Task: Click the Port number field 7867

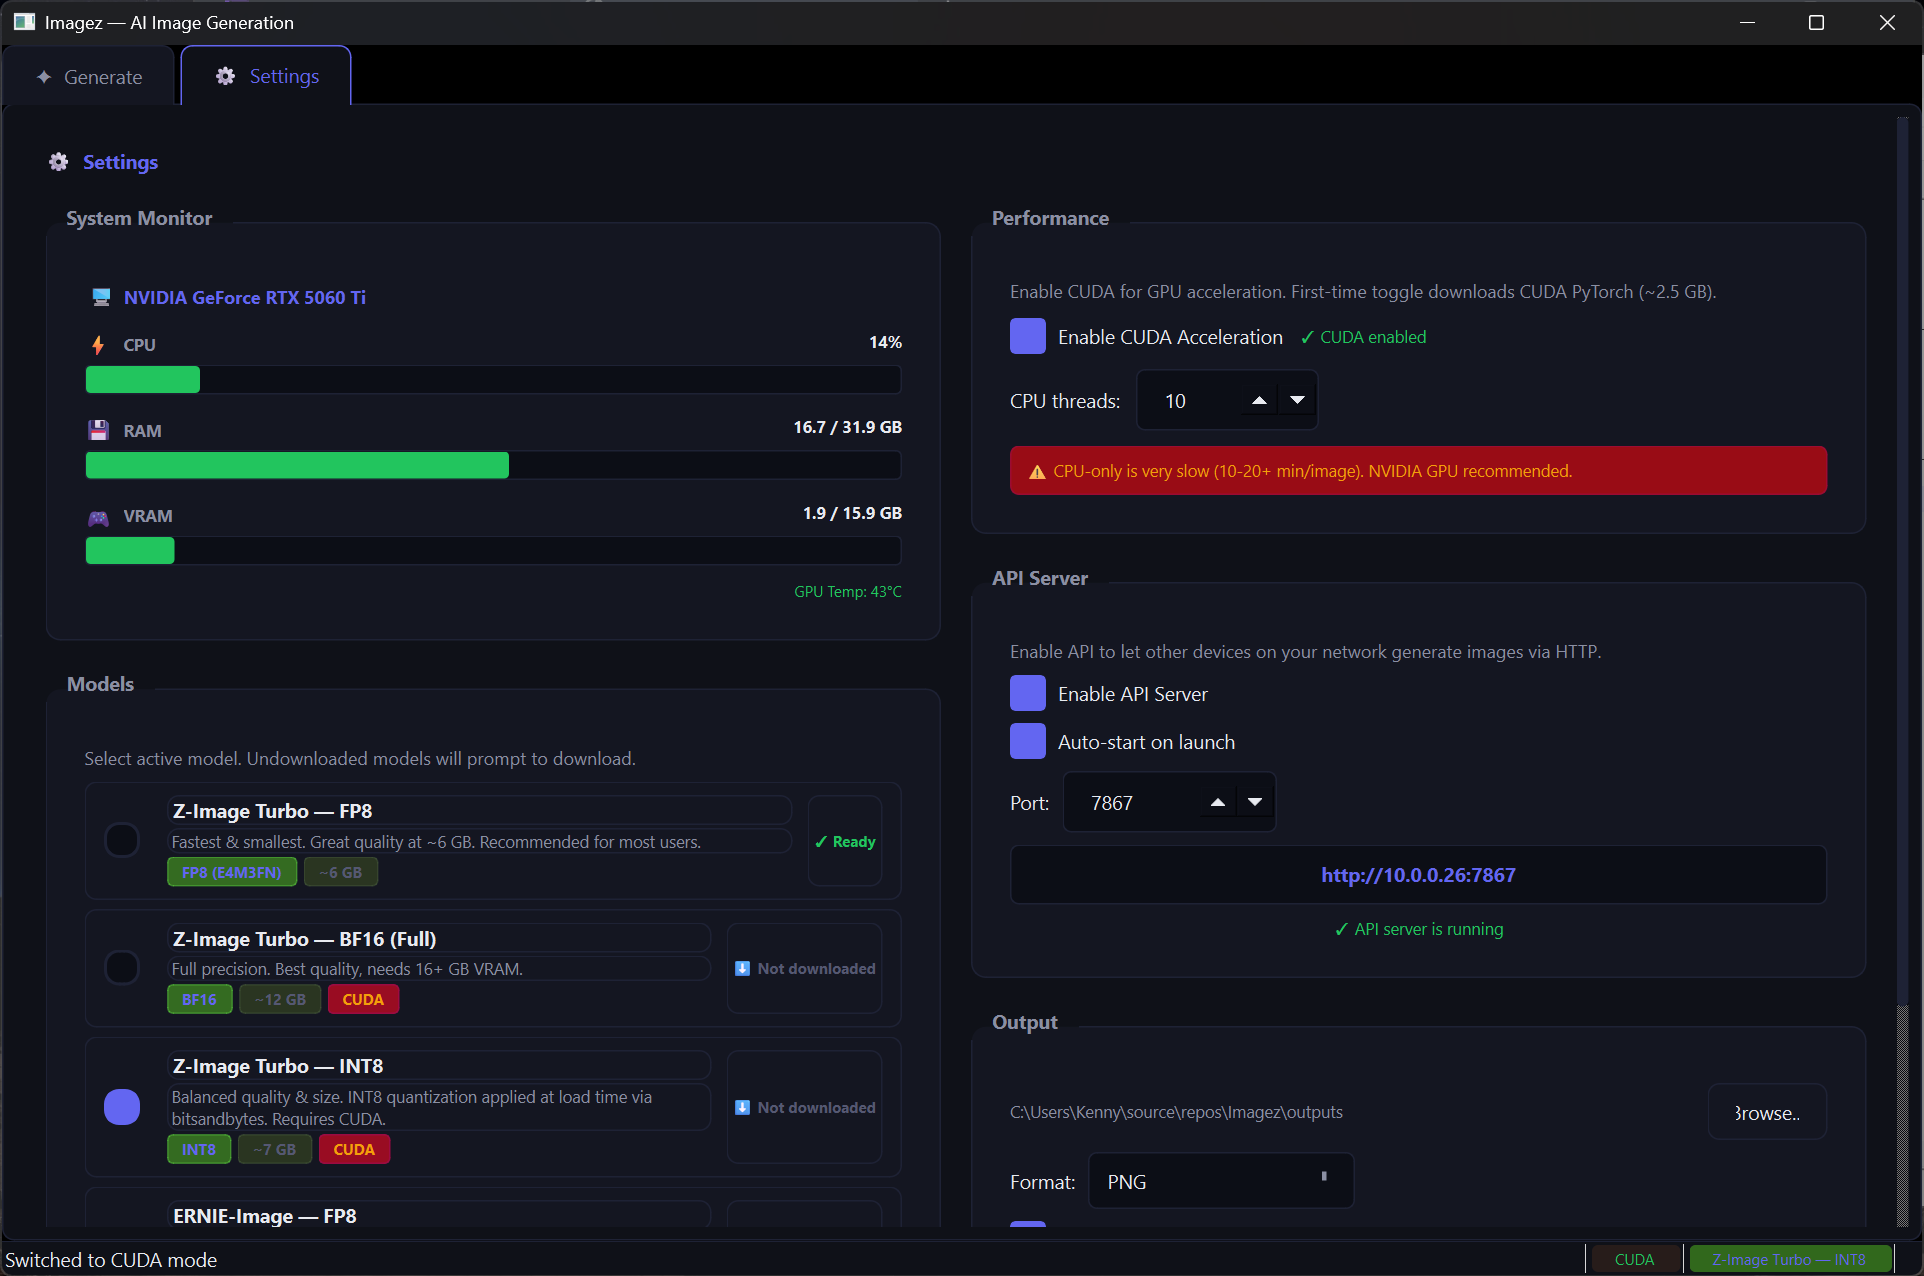Action: (x=1131, y=803)
